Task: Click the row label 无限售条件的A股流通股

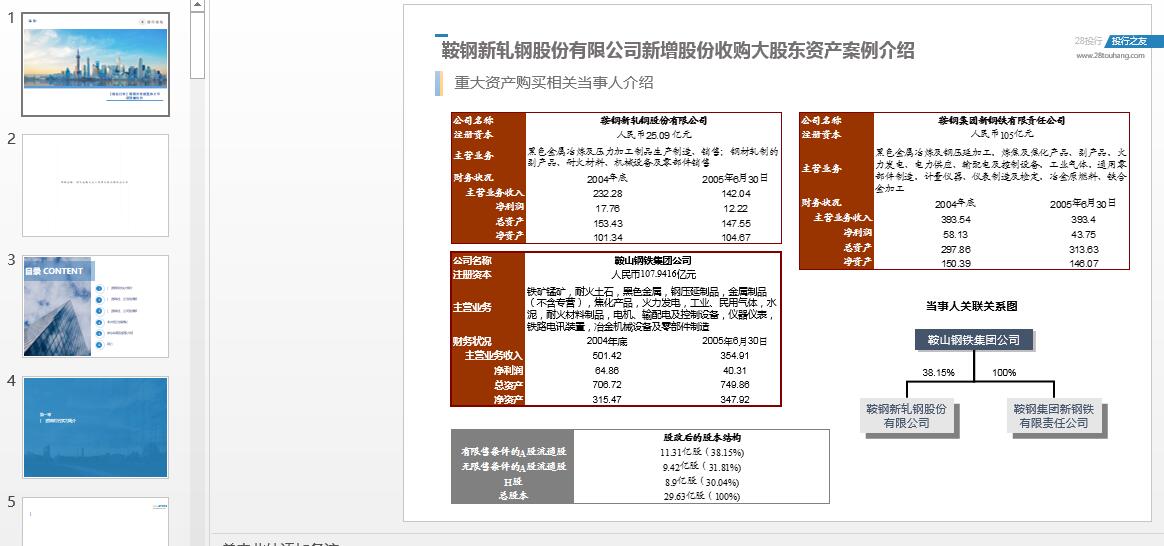Action: pos(514,467)
